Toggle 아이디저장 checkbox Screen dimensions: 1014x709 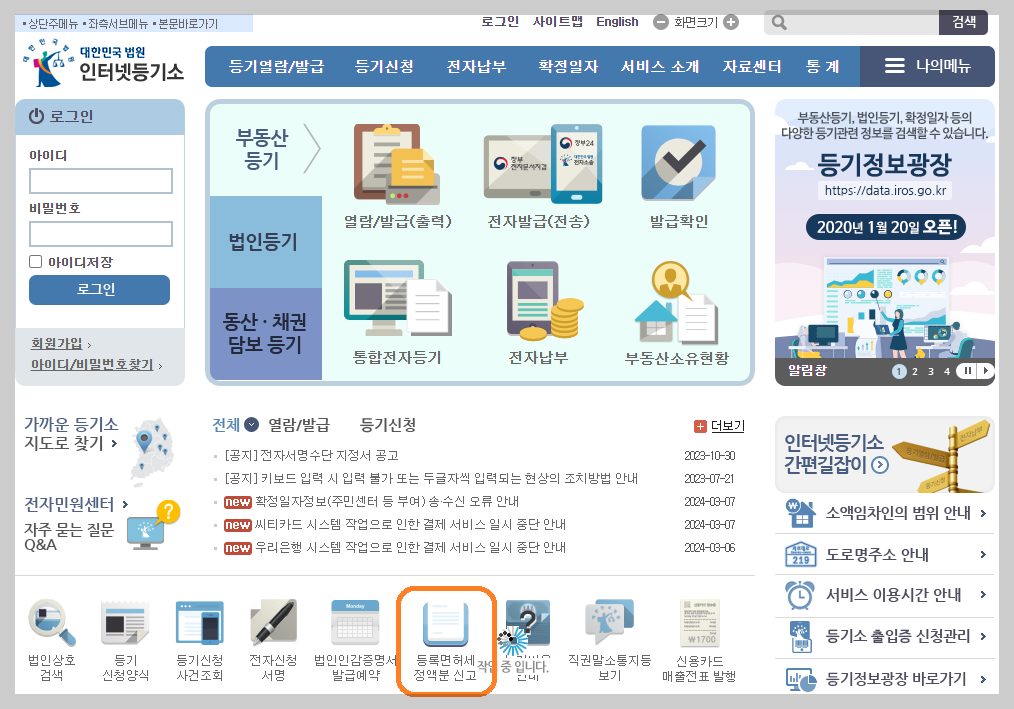point(36,261)
